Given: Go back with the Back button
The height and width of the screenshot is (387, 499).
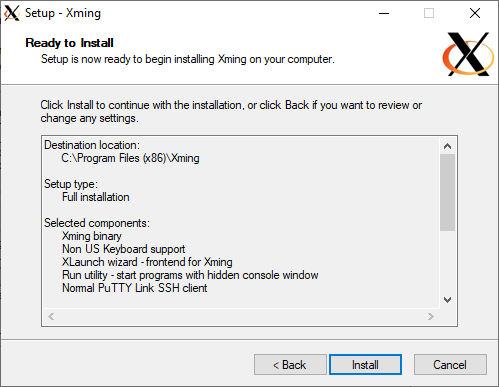Looking at the screenshot, I should [x=290, y=364].
